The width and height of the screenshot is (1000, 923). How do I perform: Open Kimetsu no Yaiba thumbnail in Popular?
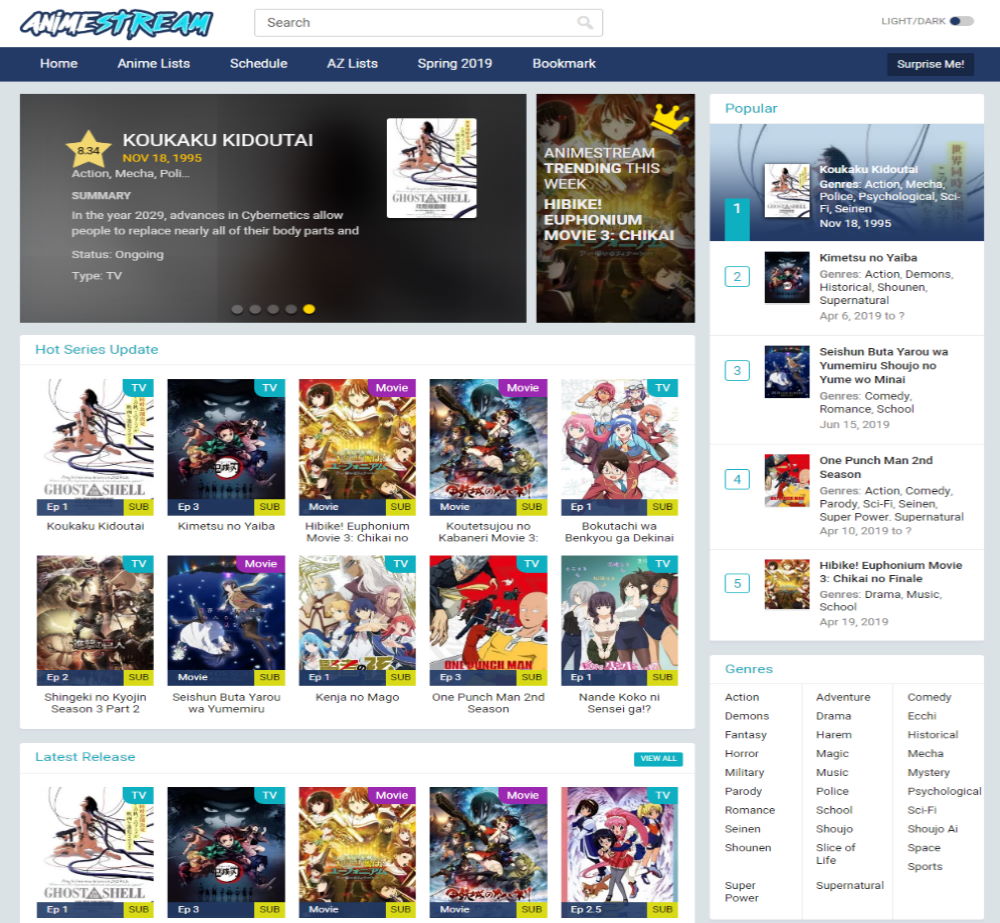pyautogui.click(x=787, y=277)
